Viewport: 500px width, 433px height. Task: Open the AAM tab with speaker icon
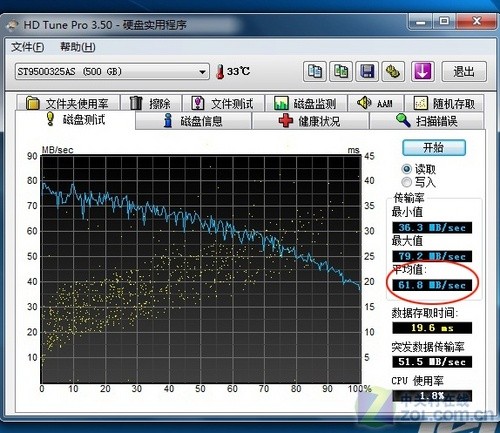point(376,103)
